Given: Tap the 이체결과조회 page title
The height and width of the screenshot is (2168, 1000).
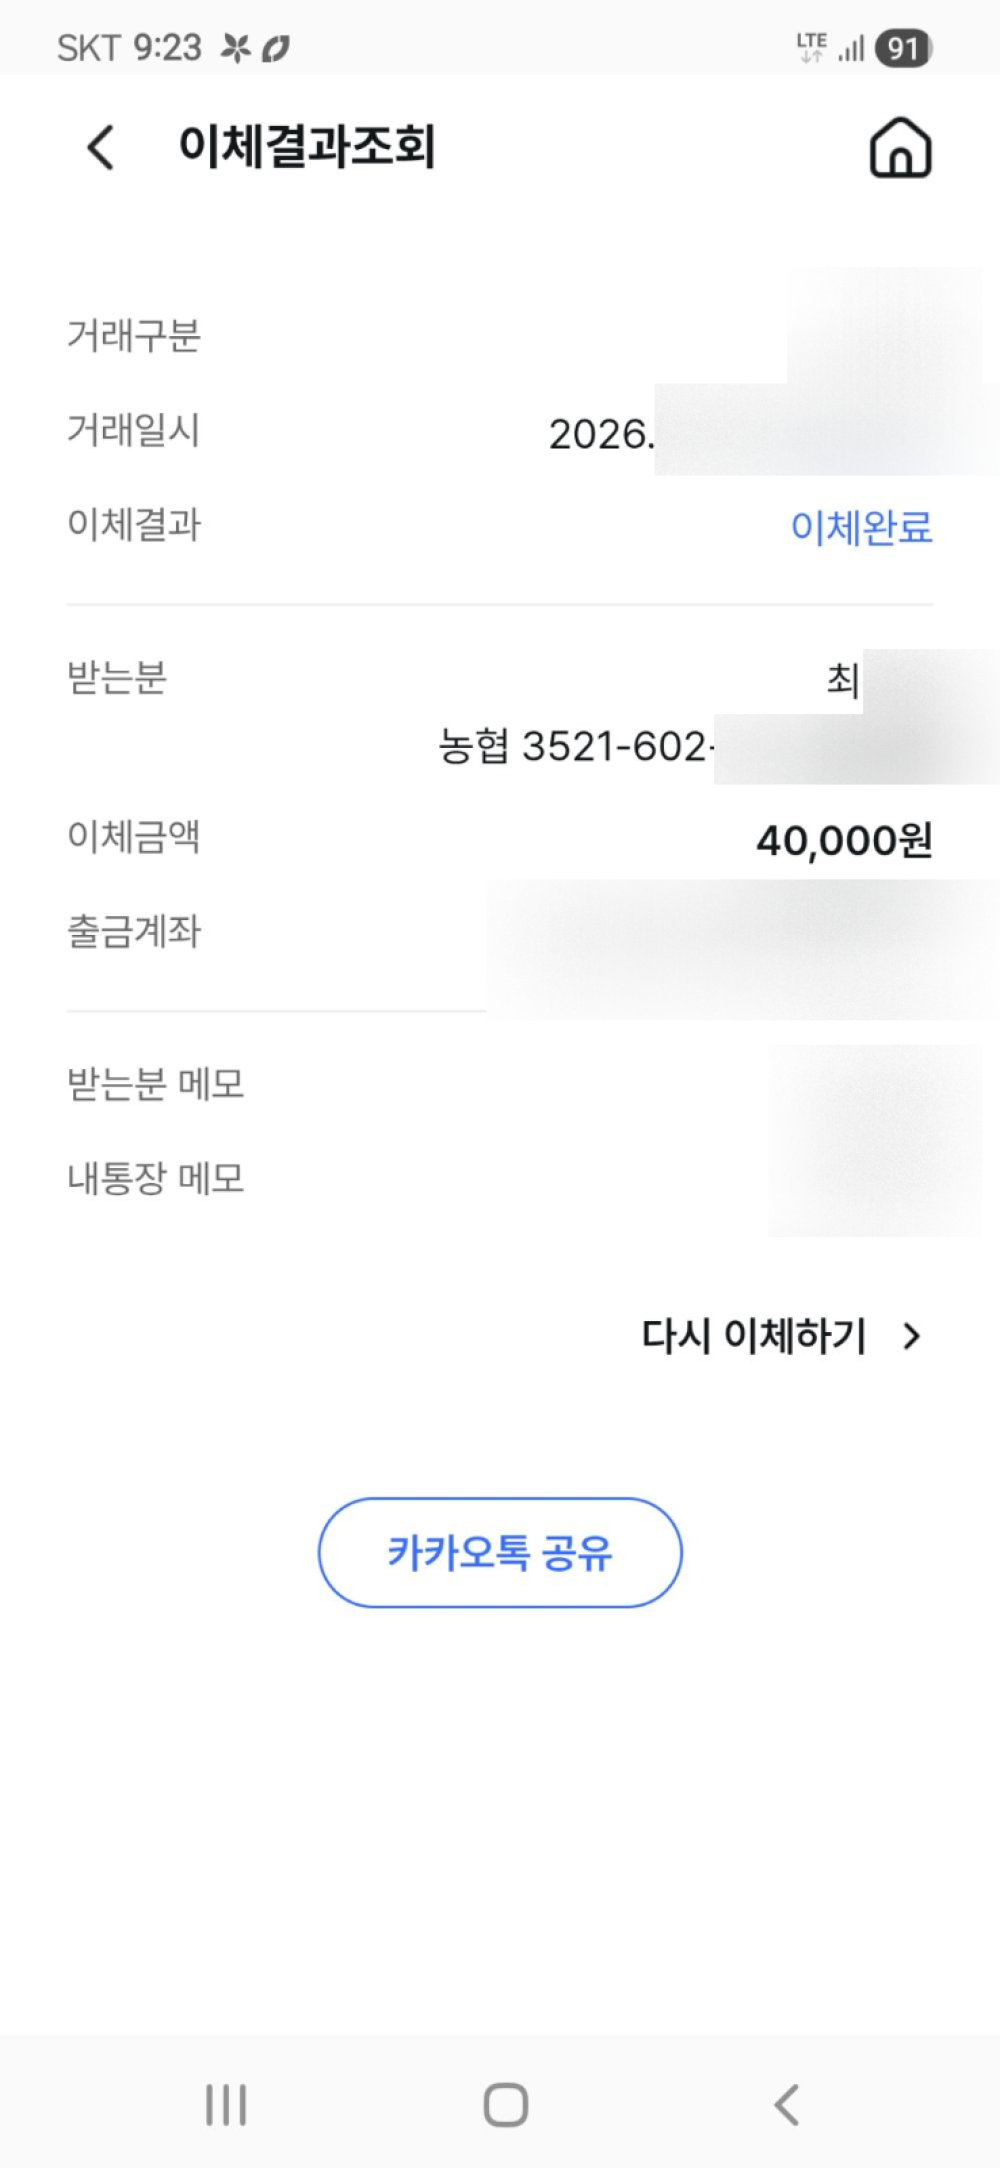Looking at the screenshot, I should pyautogui.click(x=307, y=147).
